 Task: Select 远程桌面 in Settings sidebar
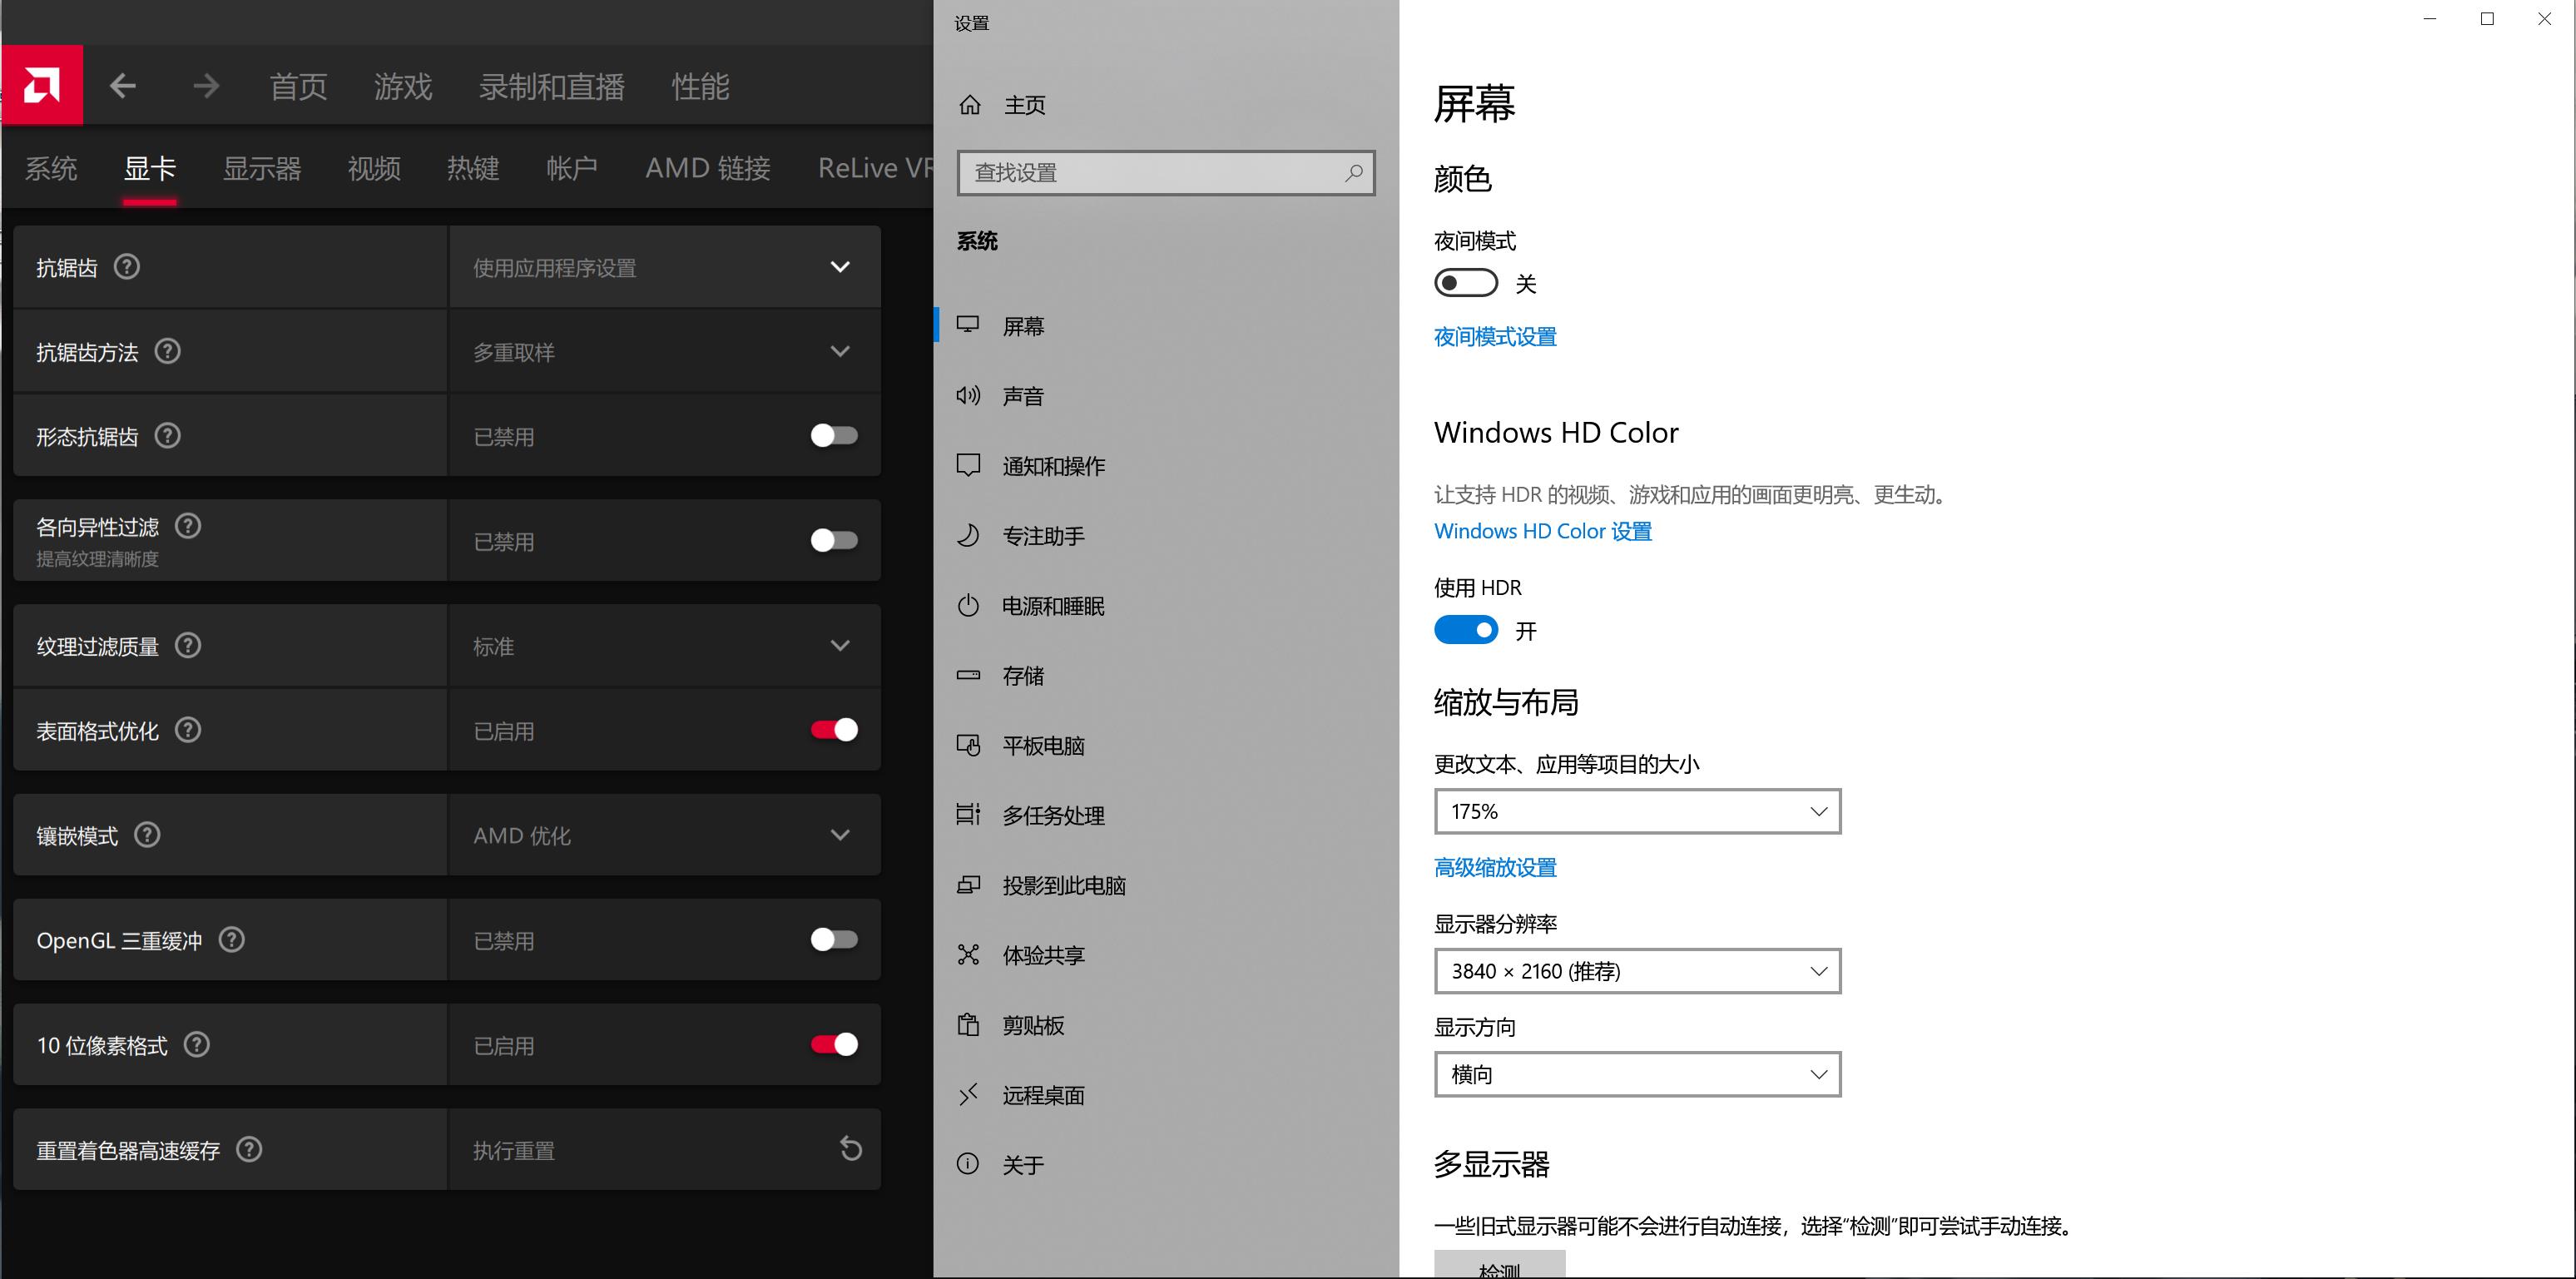pyautogui.click(x=1044, y=1095)
